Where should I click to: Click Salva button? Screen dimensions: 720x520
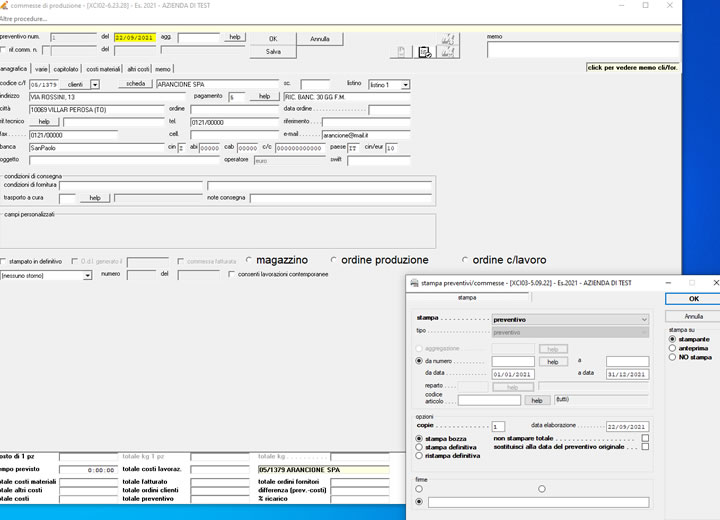click(x=273, y=52)
